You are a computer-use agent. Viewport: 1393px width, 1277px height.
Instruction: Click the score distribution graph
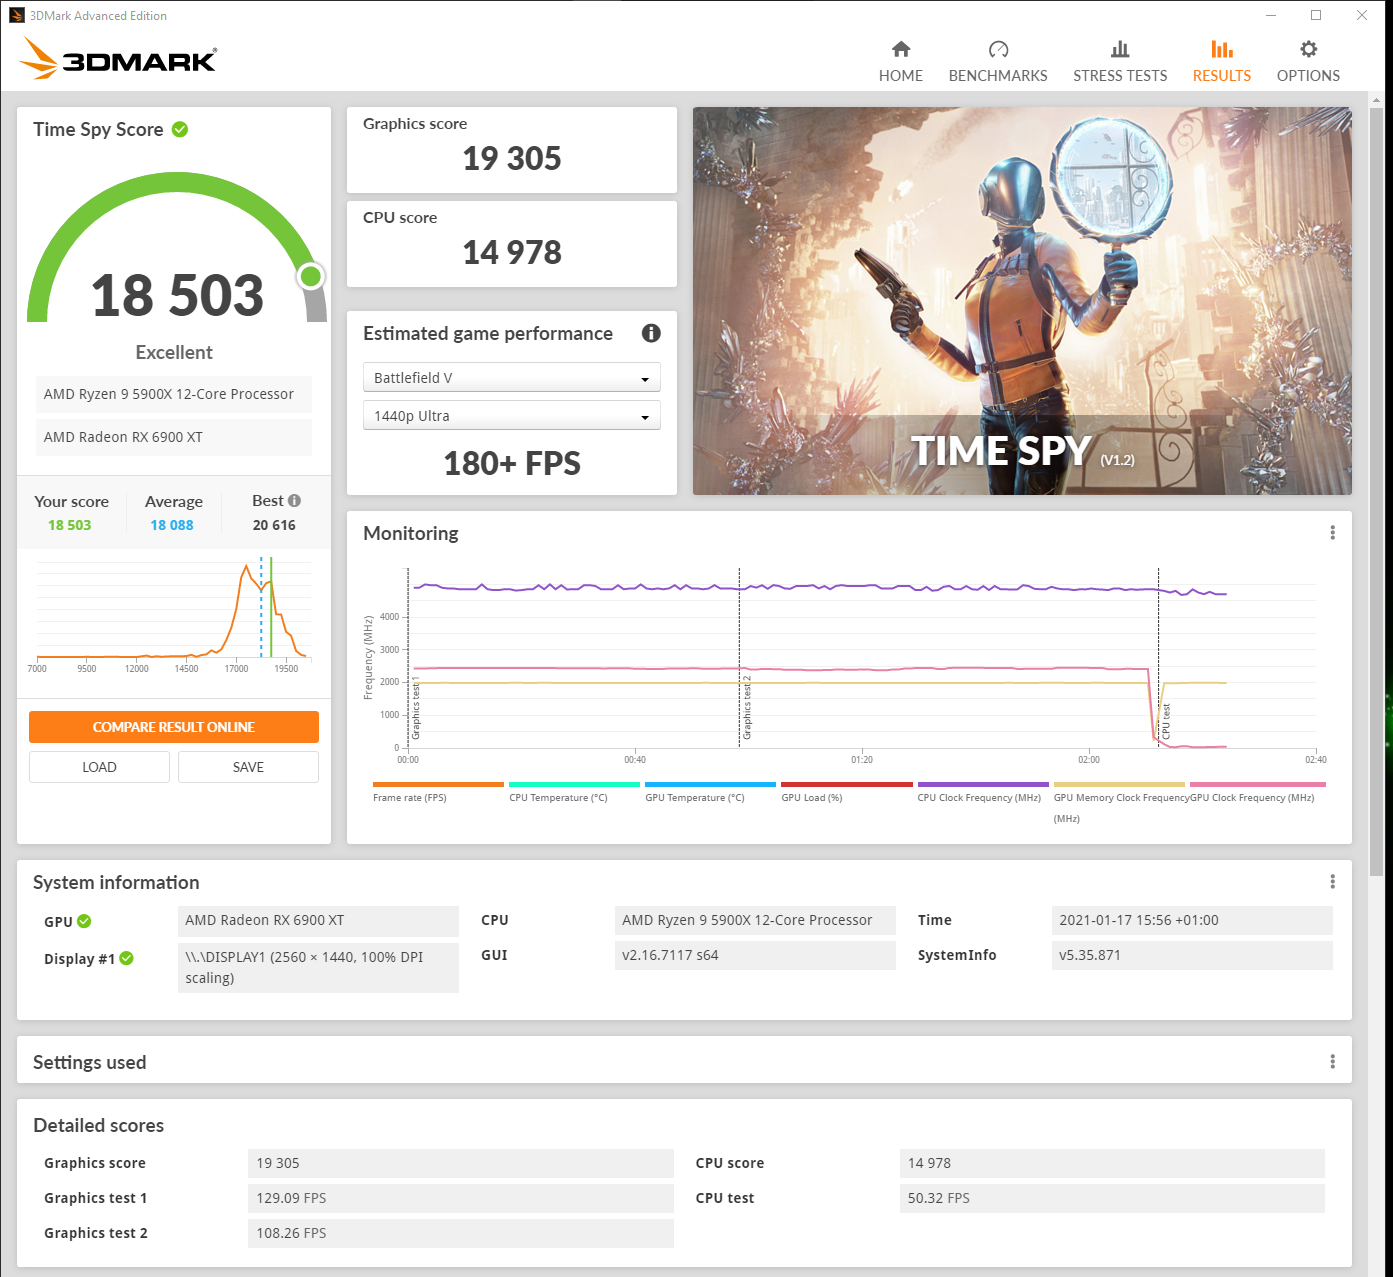(173, 612)
